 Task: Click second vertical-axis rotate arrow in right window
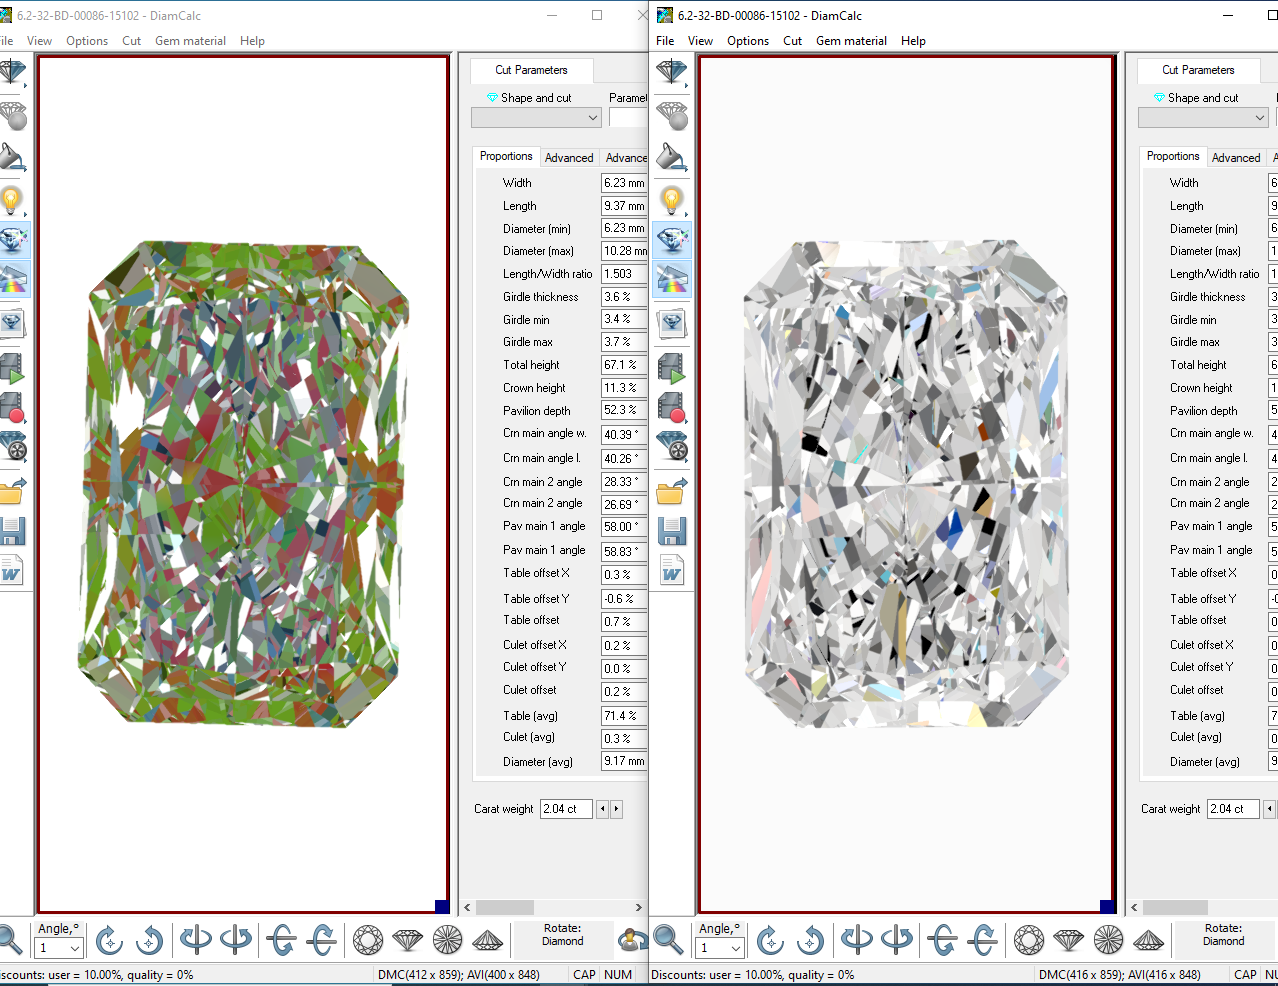(896, 940)
